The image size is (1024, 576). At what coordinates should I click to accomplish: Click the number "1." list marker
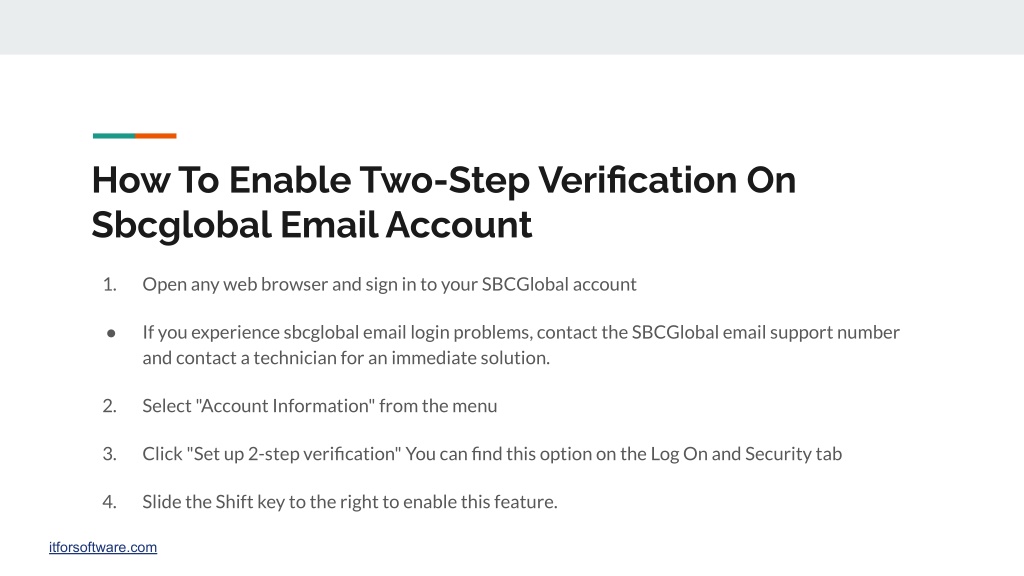pos(110,285)
